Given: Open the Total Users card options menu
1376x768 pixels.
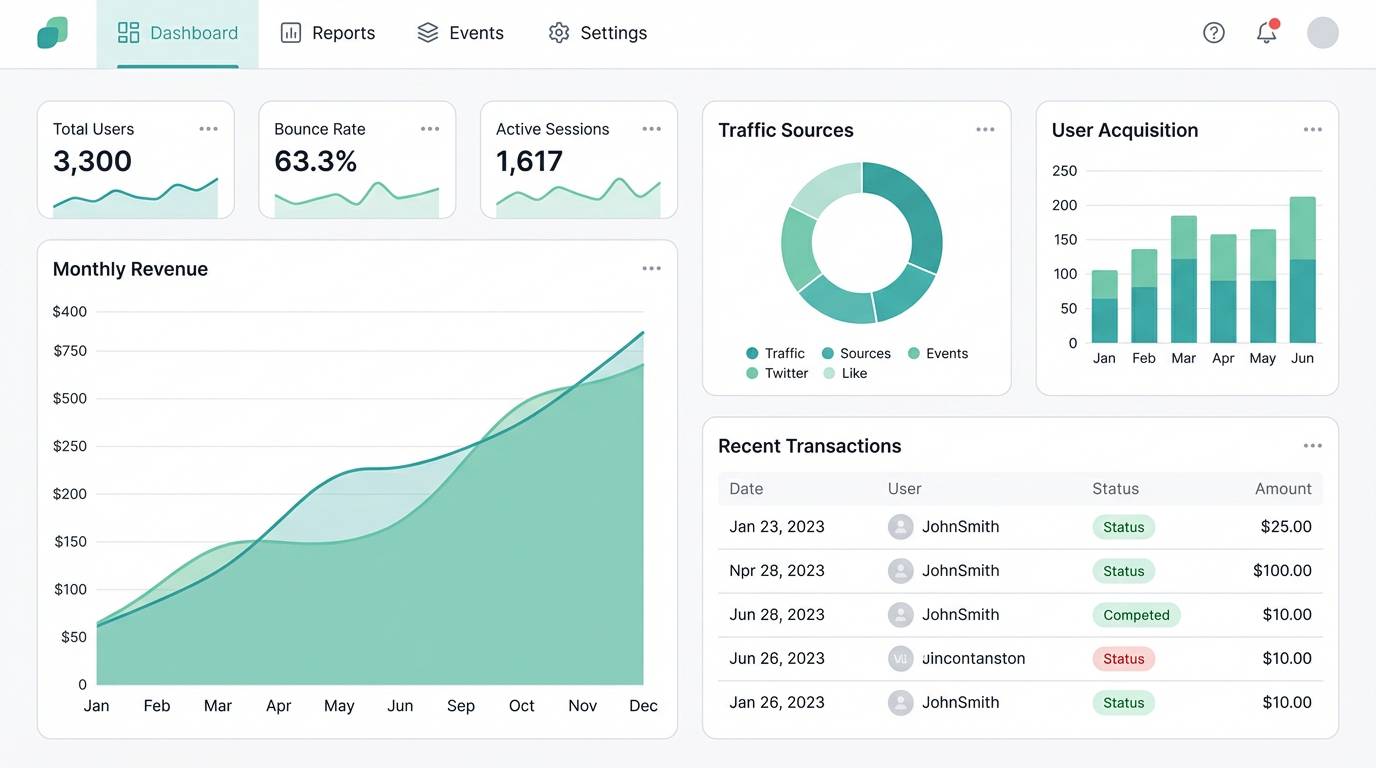Looking at the screenshot, I should 208,128.
